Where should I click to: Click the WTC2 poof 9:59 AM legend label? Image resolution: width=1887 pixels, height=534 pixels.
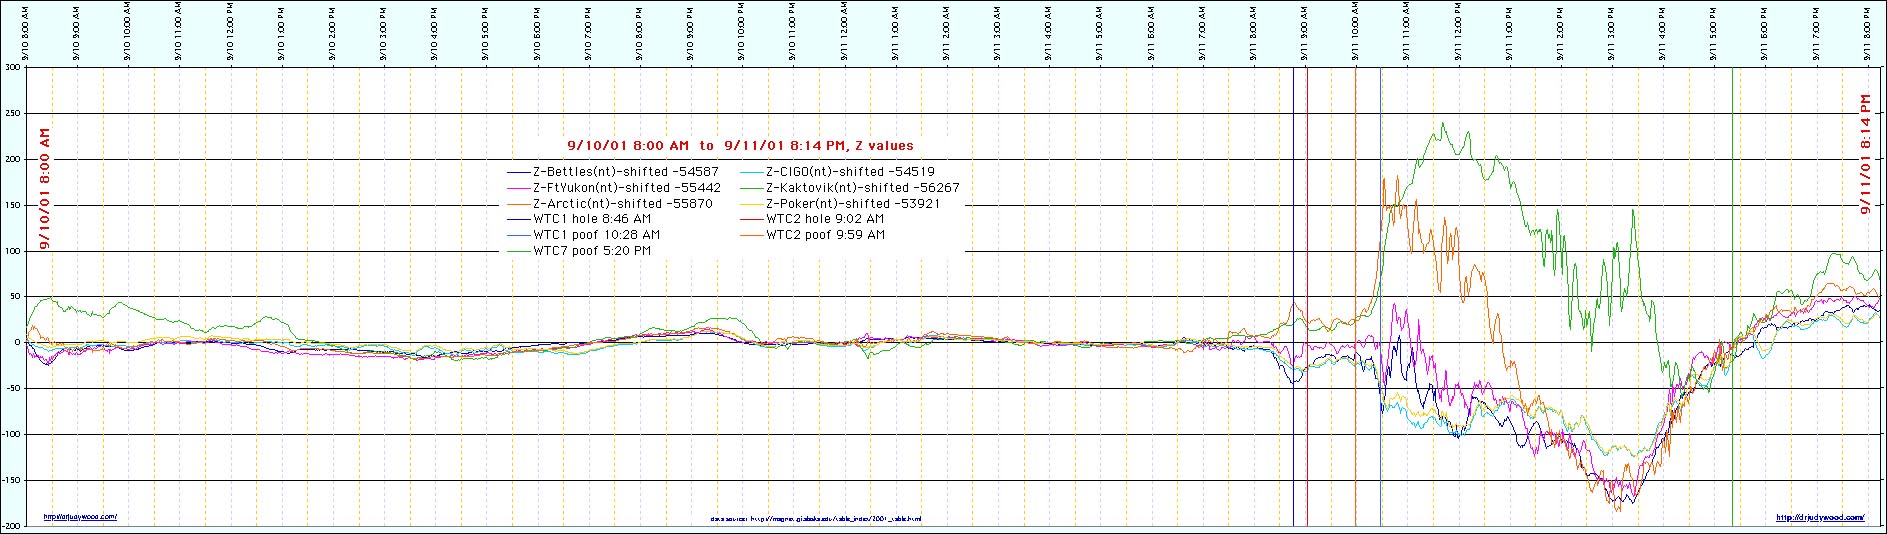[825, 235]
